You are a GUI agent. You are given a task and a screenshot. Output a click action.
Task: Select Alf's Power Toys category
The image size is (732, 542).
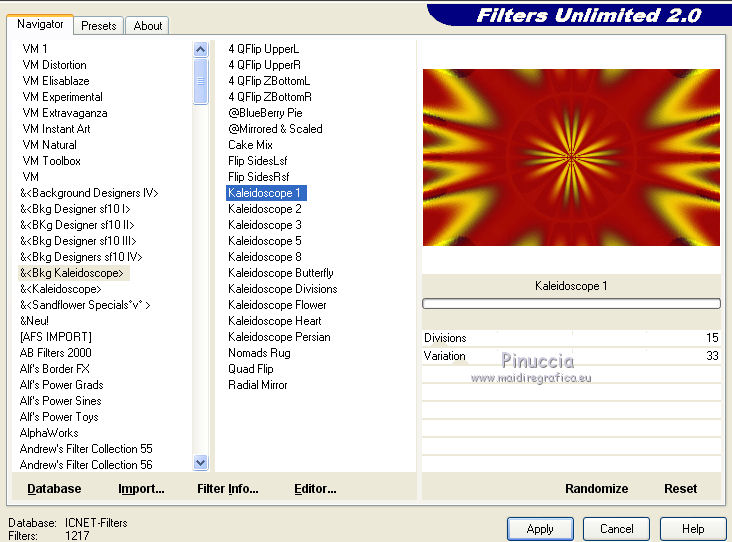pos(59,417)
